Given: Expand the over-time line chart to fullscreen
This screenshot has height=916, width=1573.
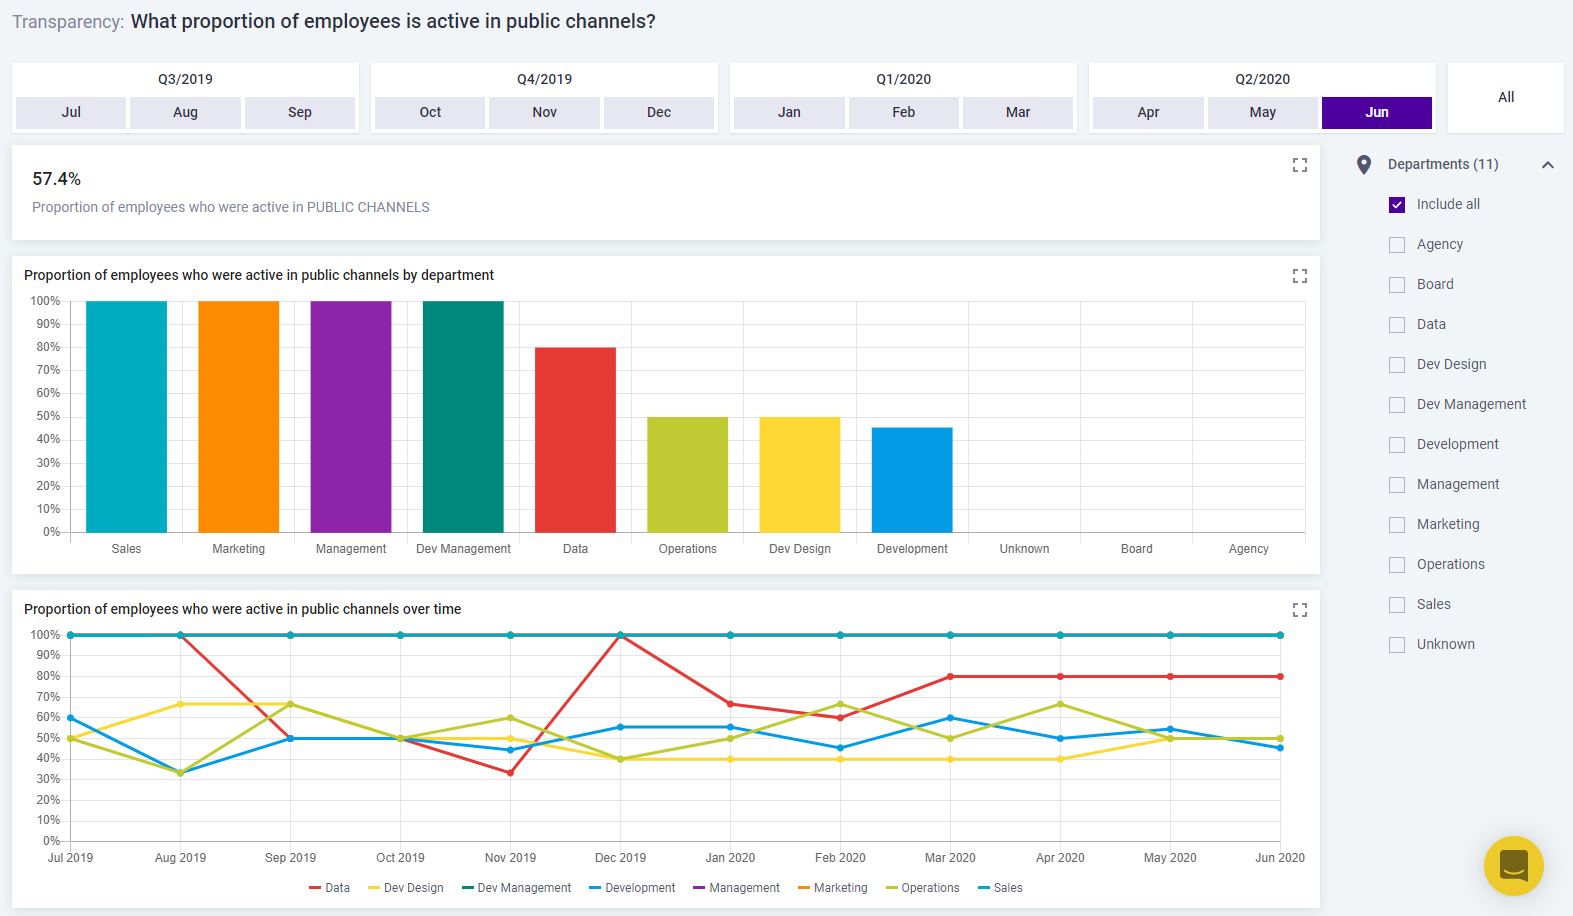Looking at the screenshot, I should click(1299, 610).
